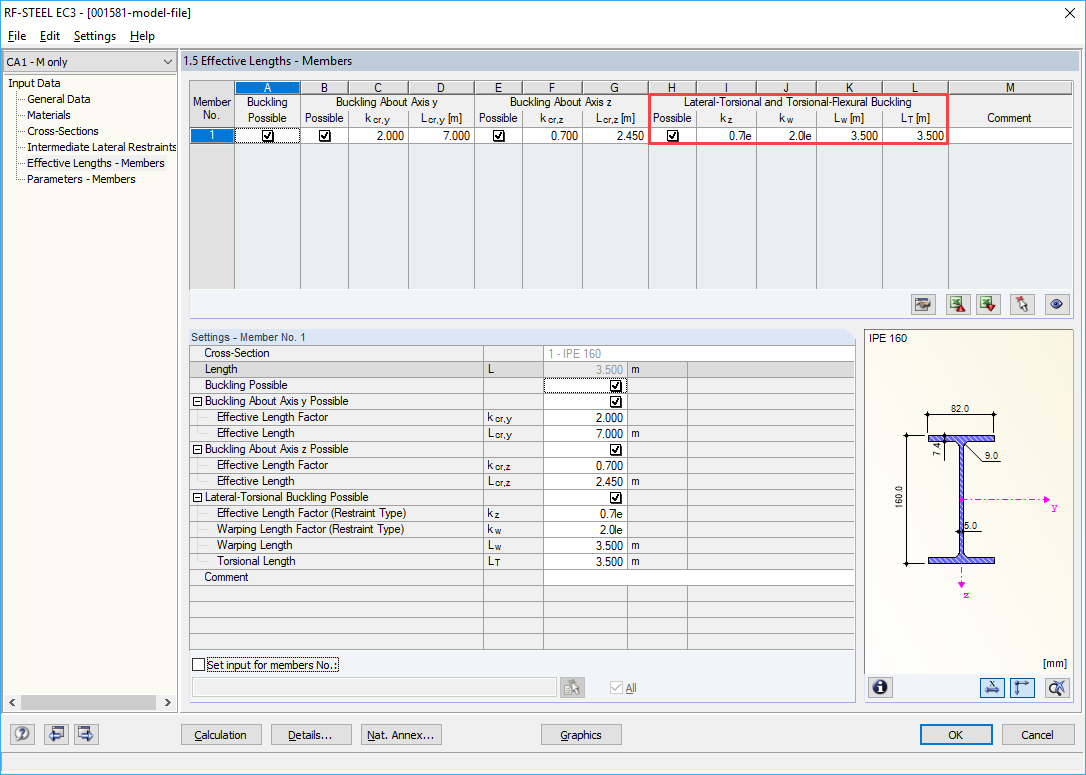Select the Intermediate Lateral Restraints entry
Viewport: 1086px width, 775px height.
tap(101, 146)
